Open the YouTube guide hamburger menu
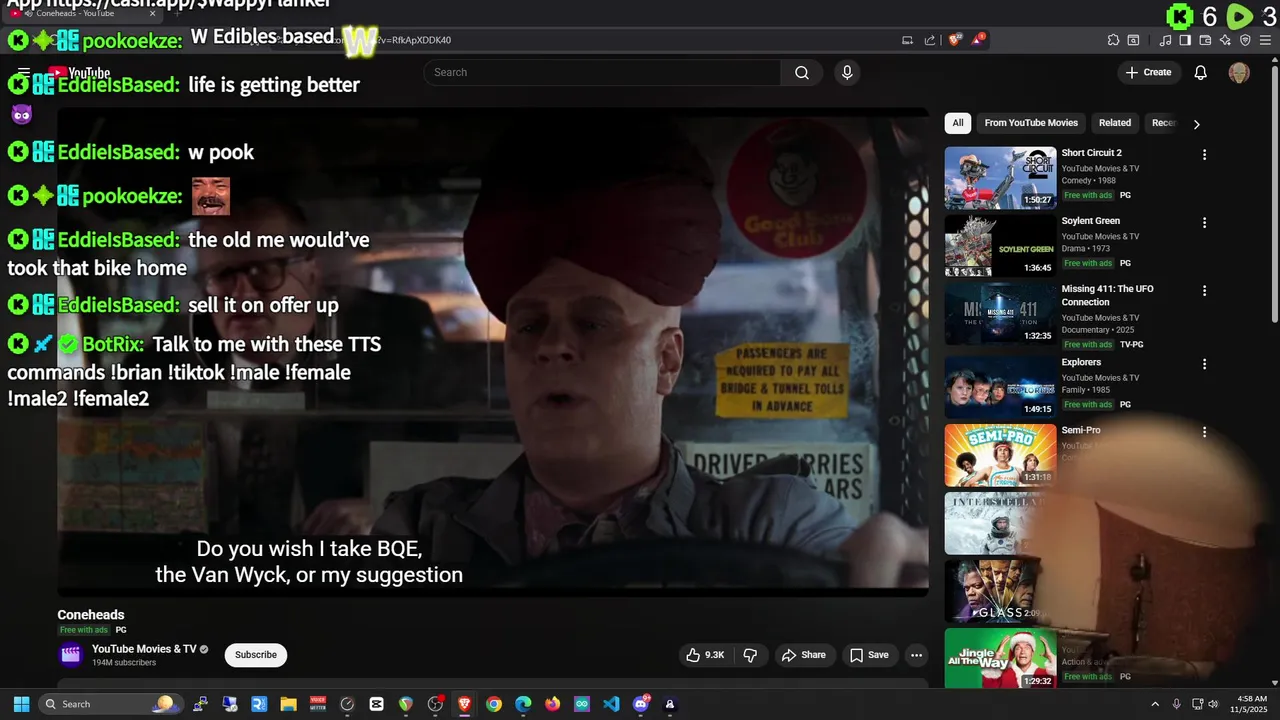This screenshot has height=720, width=1280. point(24,72)
